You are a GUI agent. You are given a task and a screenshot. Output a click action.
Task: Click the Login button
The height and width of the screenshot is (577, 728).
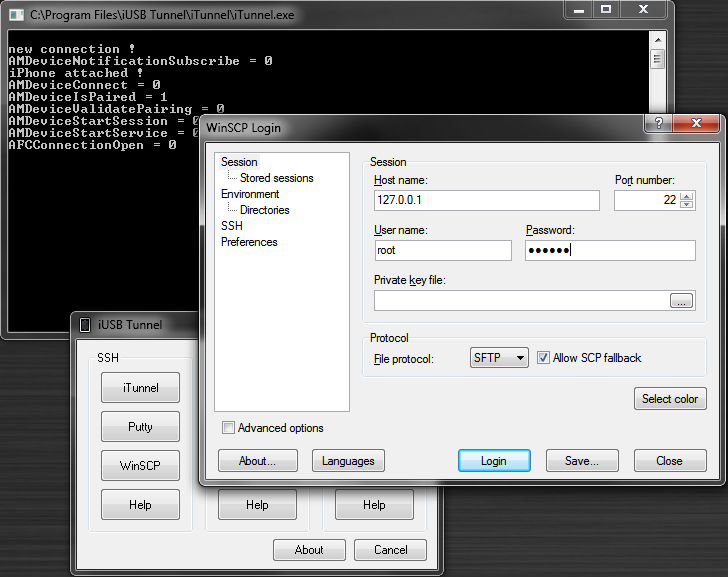coord(494,460)
